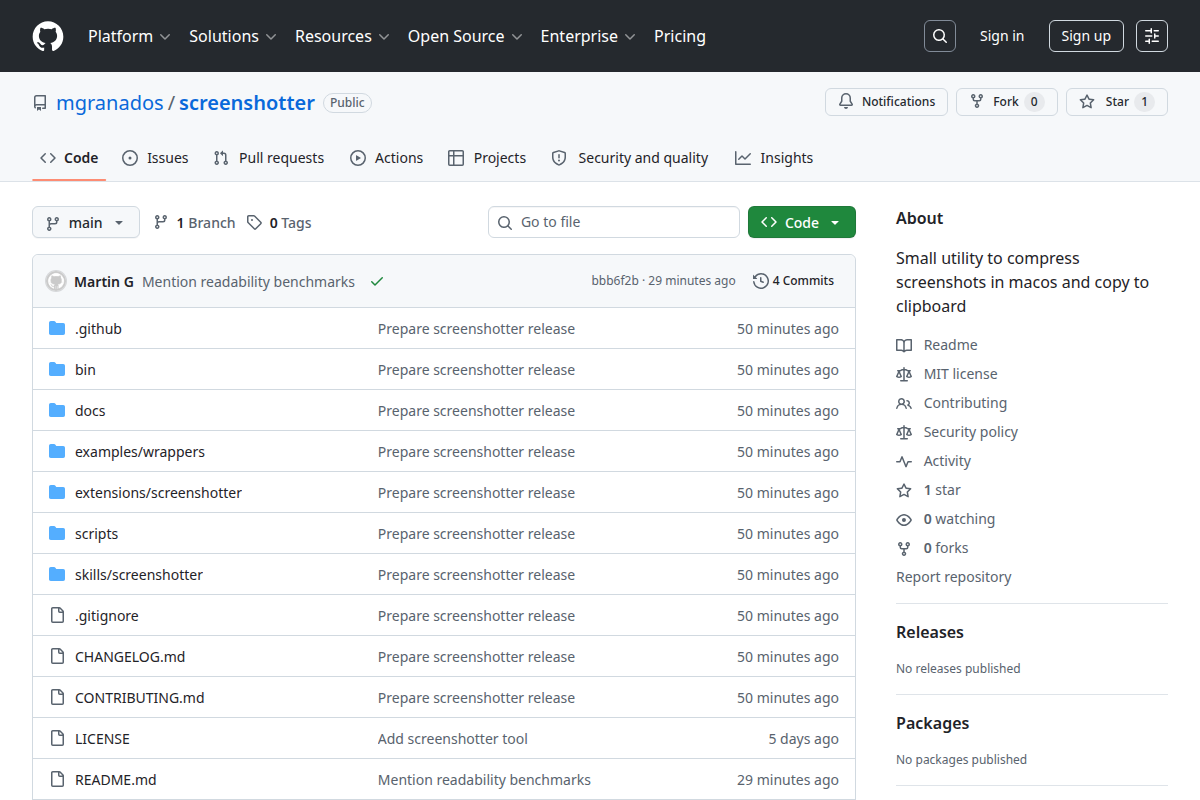
Task: Open appearance settings icon beside Sign up
Action: 1152,36
